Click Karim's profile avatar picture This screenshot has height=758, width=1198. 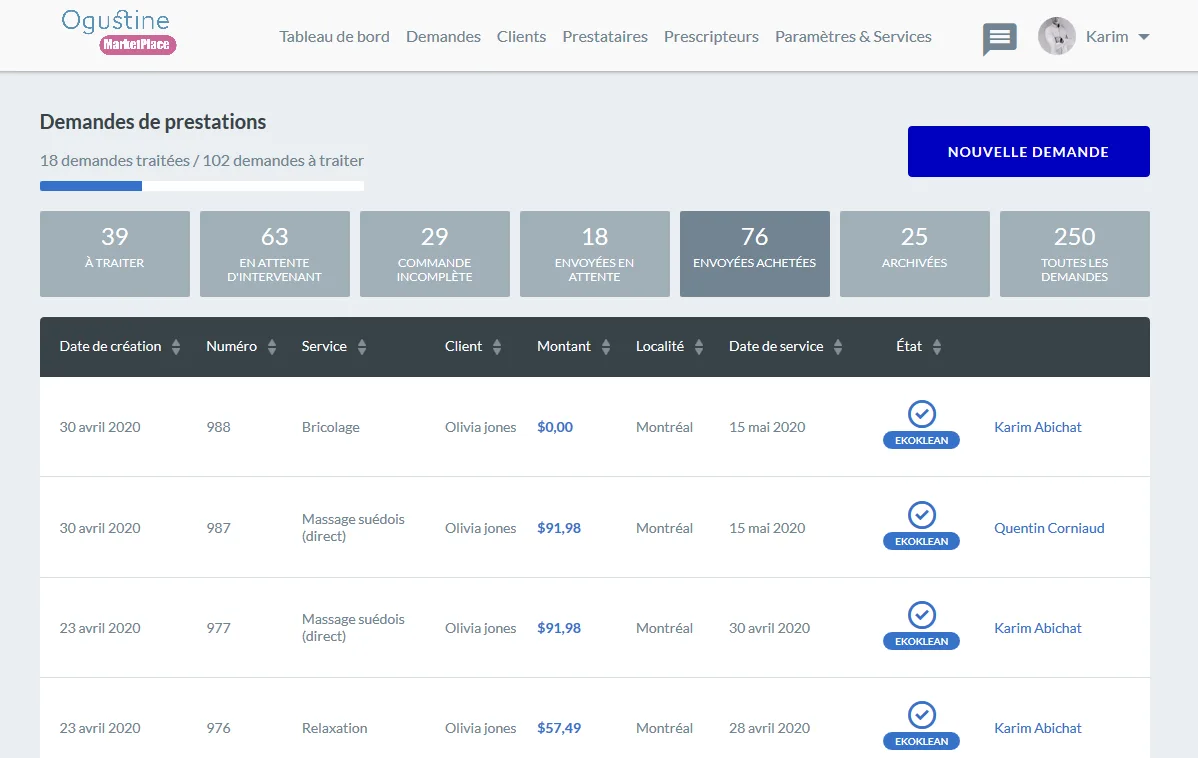(x=1057, y=36)
